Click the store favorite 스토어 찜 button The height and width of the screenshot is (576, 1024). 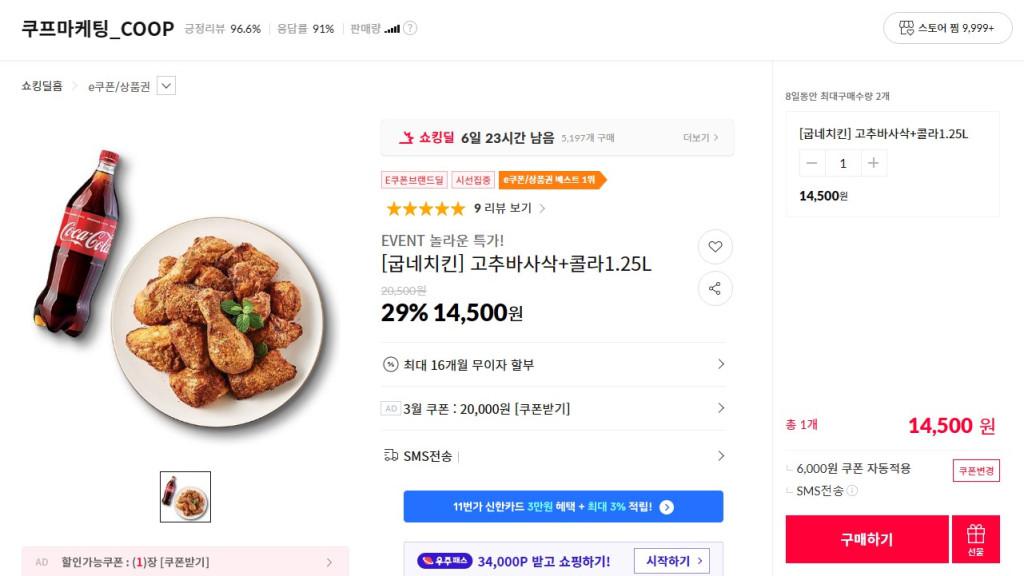pyautogui.click(x=947, y=28)
